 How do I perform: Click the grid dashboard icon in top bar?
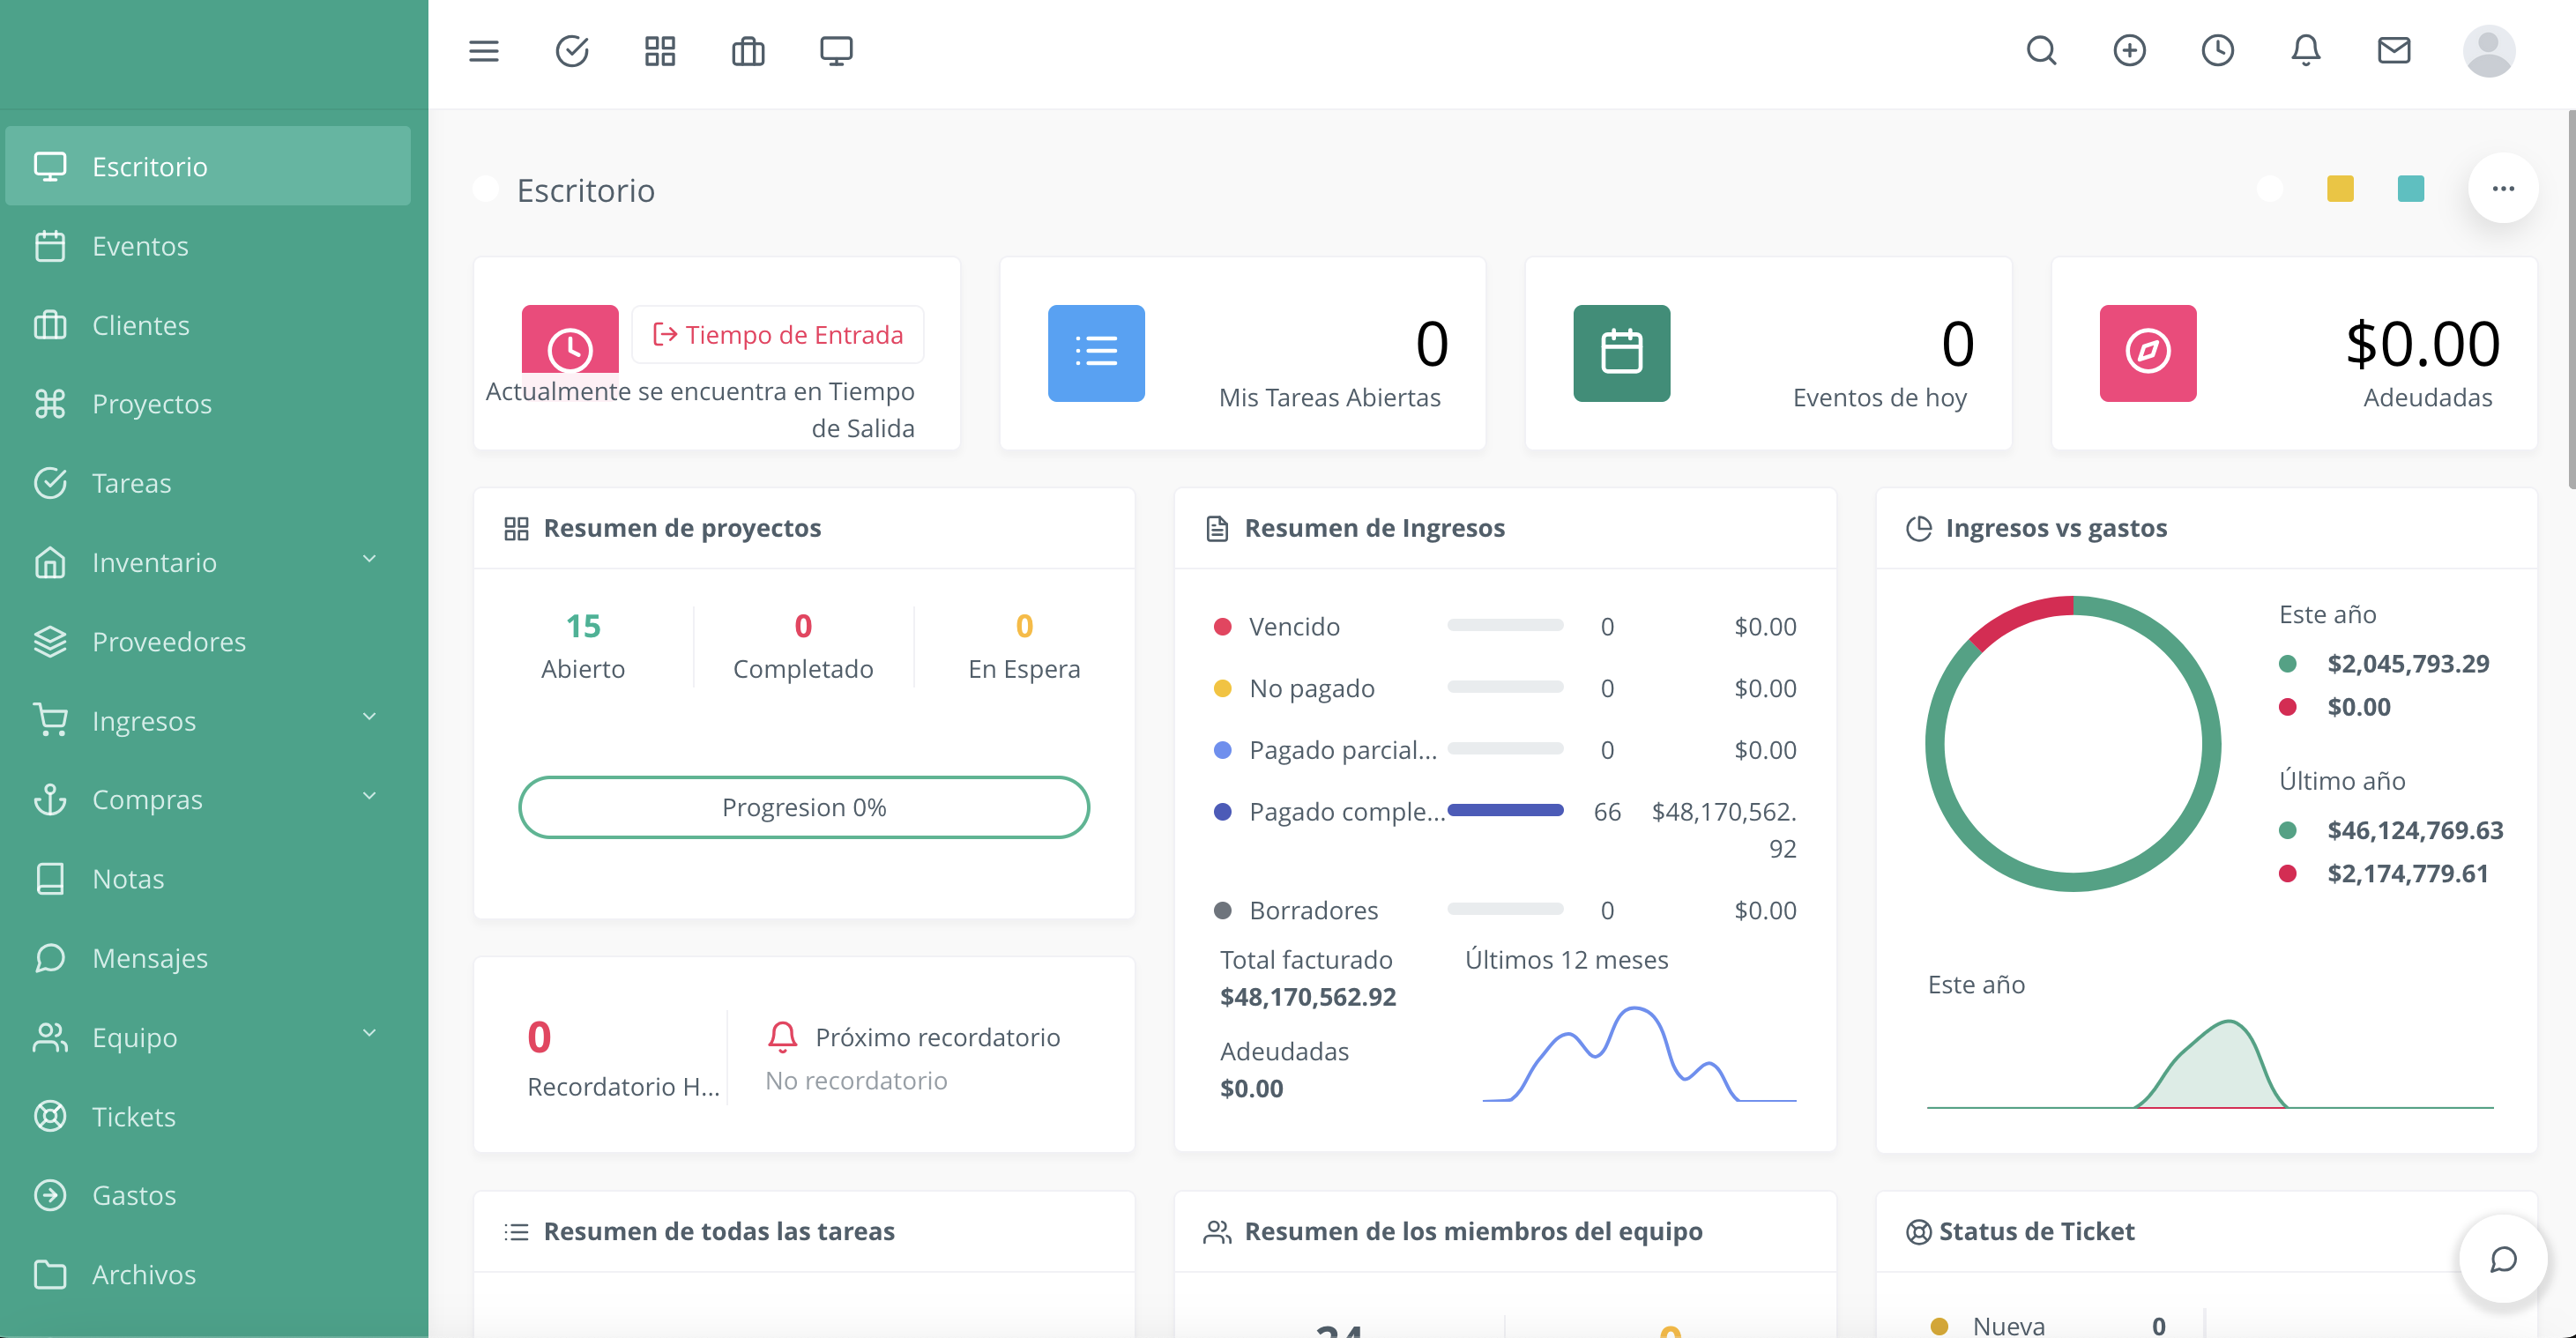pyautogui.click(x=660, y=51)
